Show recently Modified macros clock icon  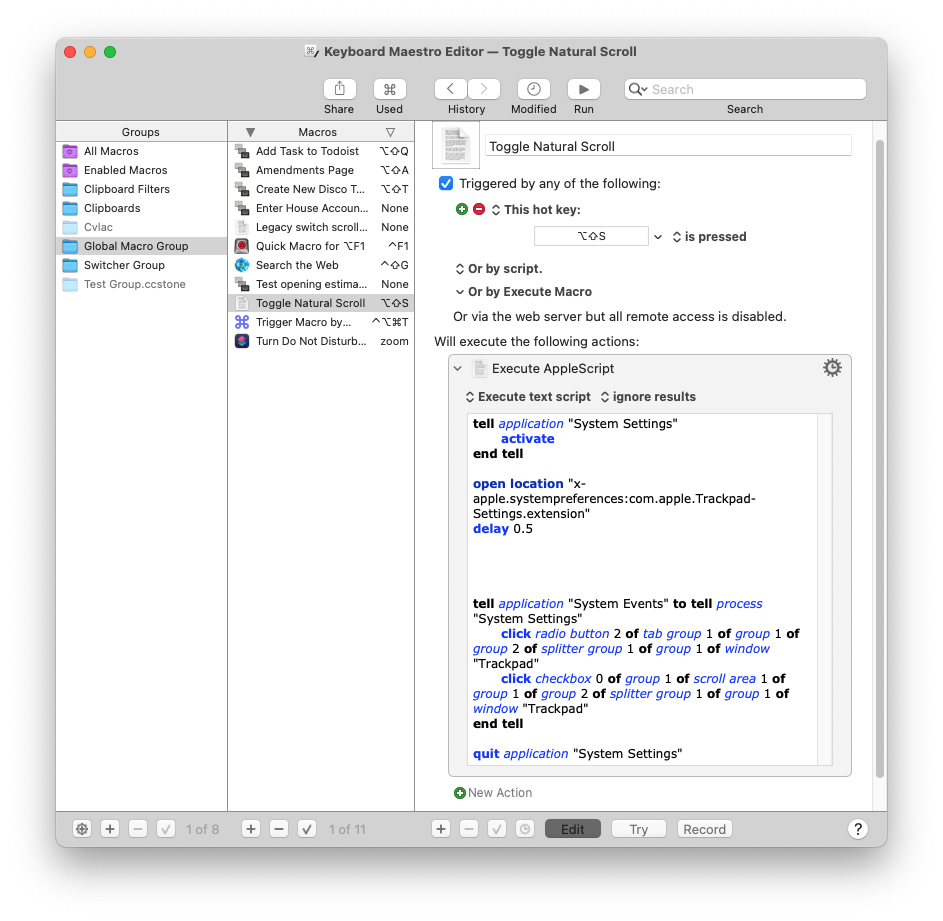click(x=533, y=89)
